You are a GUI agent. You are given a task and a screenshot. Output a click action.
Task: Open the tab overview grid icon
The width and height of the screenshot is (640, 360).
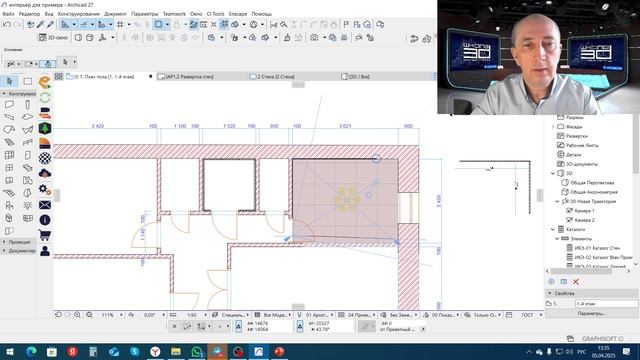59,76
